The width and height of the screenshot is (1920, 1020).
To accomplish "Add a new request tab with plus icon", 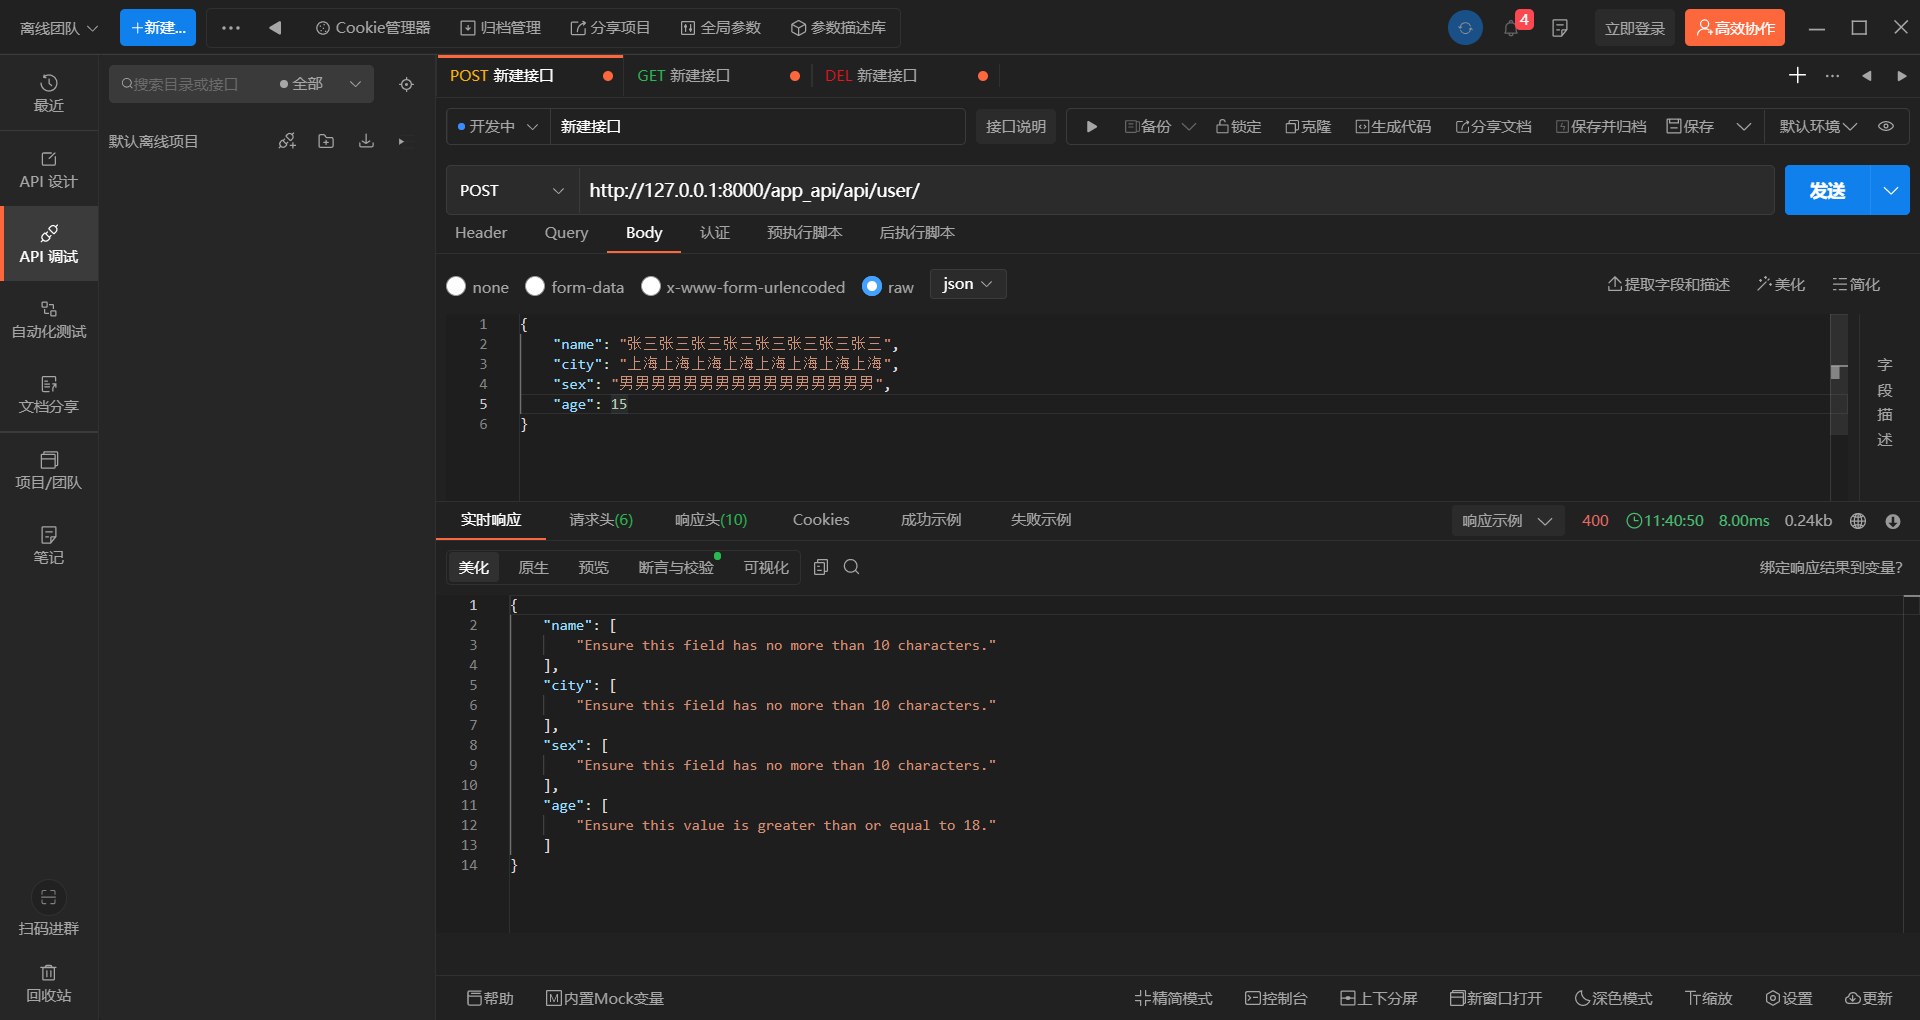I will pos(1797,75).
